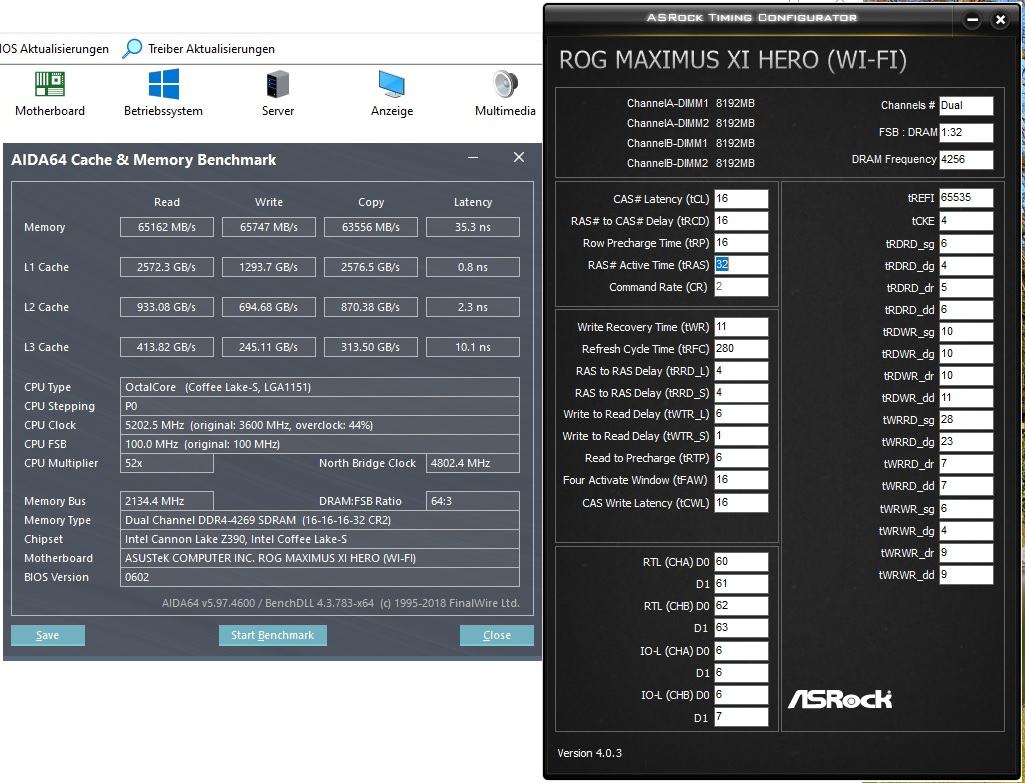
Task: Select the tWRWR_sg field
Action: pyautogui.click(x=966, y=508)
